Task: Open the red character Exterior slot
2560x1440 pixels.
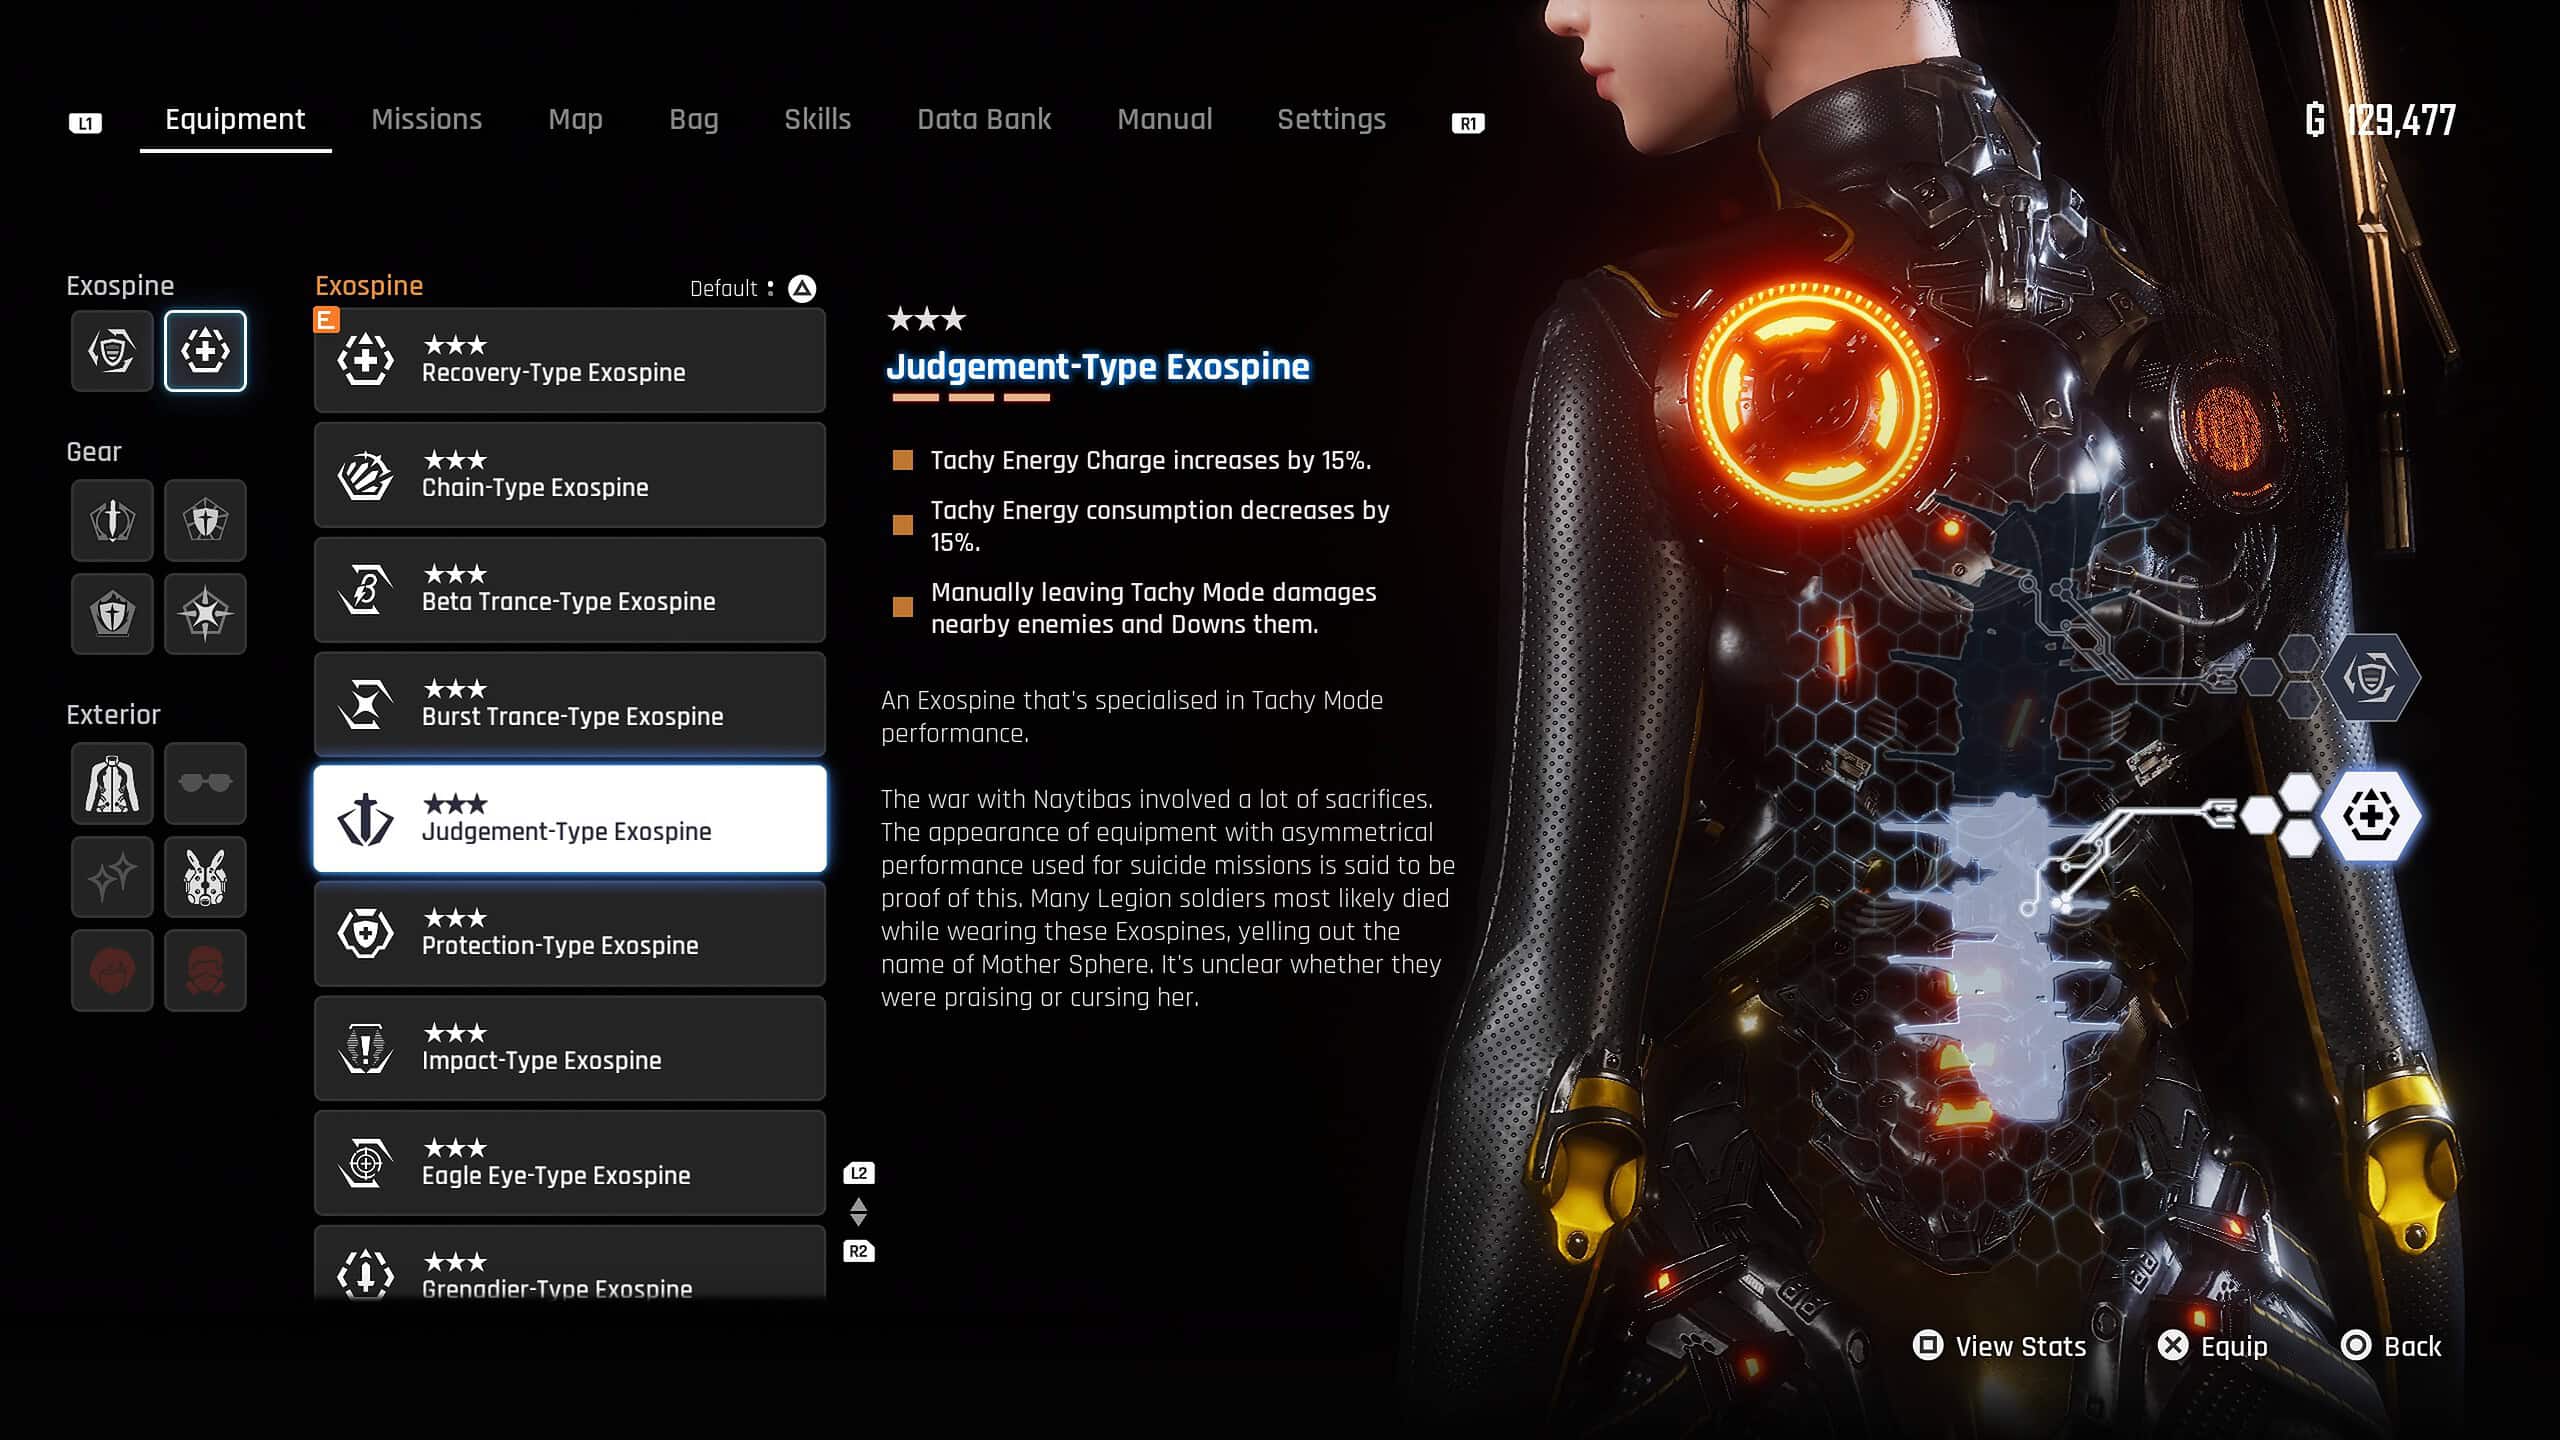Action: pyautogui.click(x=205, y=970)
